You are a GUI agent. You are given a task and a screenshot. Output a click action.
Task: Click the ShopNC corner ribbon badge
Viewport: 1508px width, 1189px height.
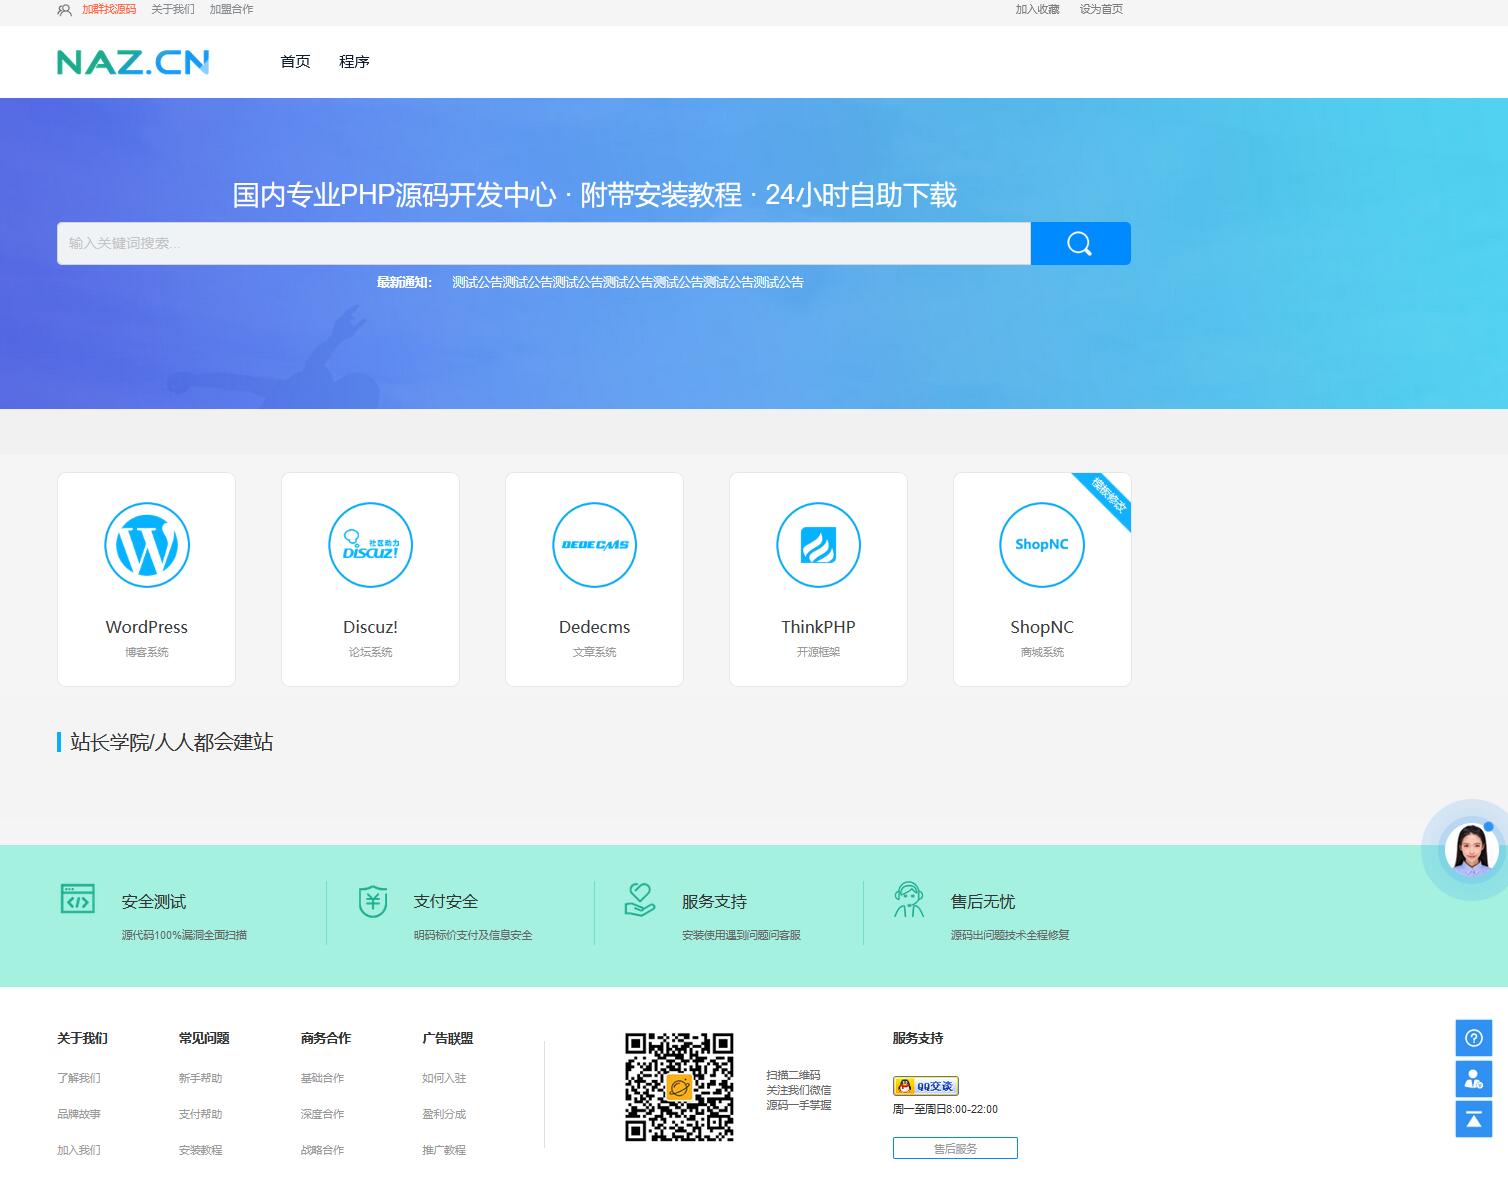tap(1108, 495)
